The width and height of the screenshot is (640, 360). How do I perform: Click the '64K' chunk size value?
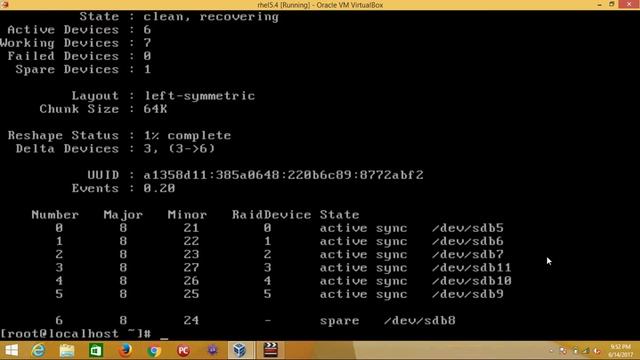155,109
